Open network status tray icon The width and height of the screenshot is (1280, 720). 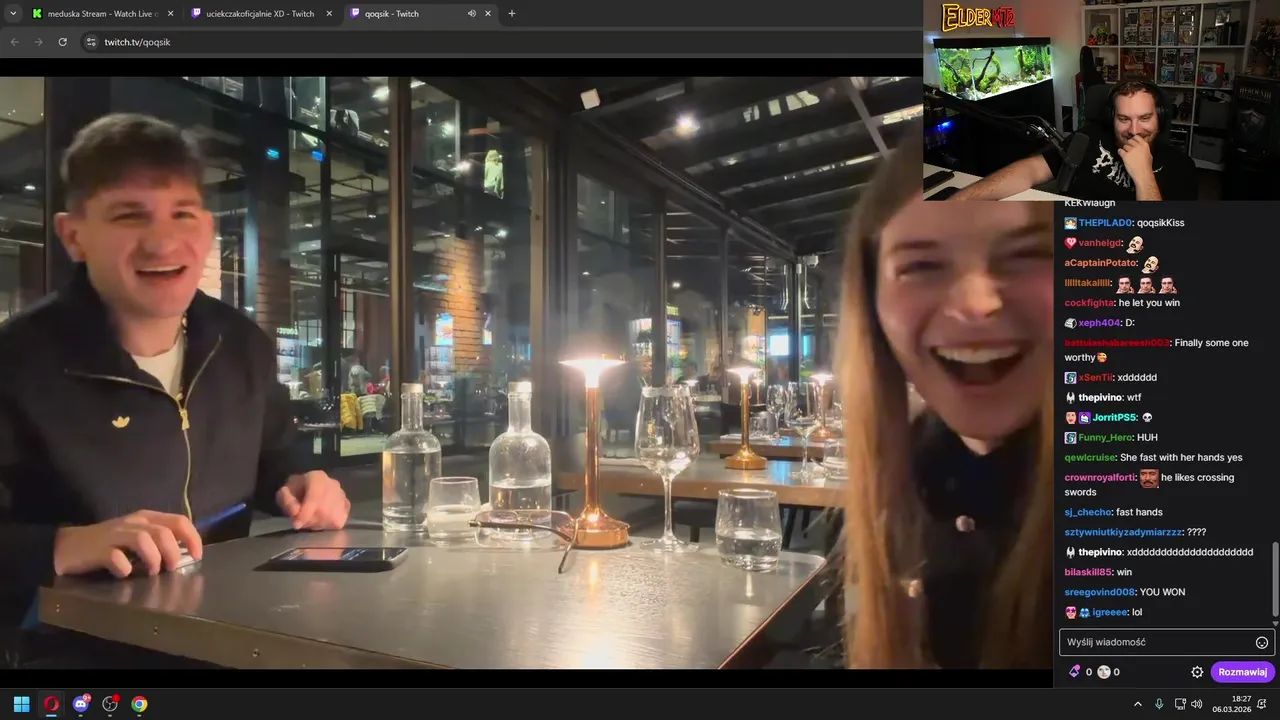(1180, 704)
